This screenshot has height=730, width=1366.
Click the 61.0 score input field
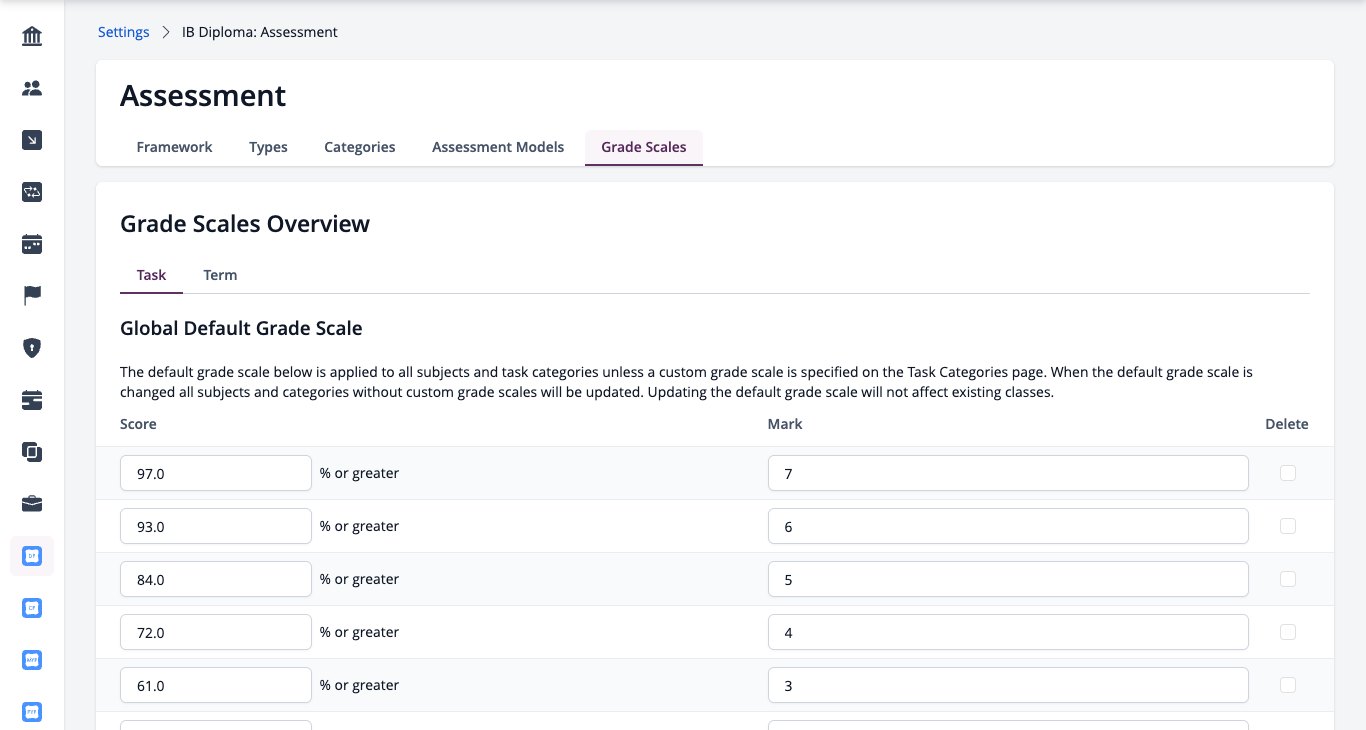[x=216, y=685]
